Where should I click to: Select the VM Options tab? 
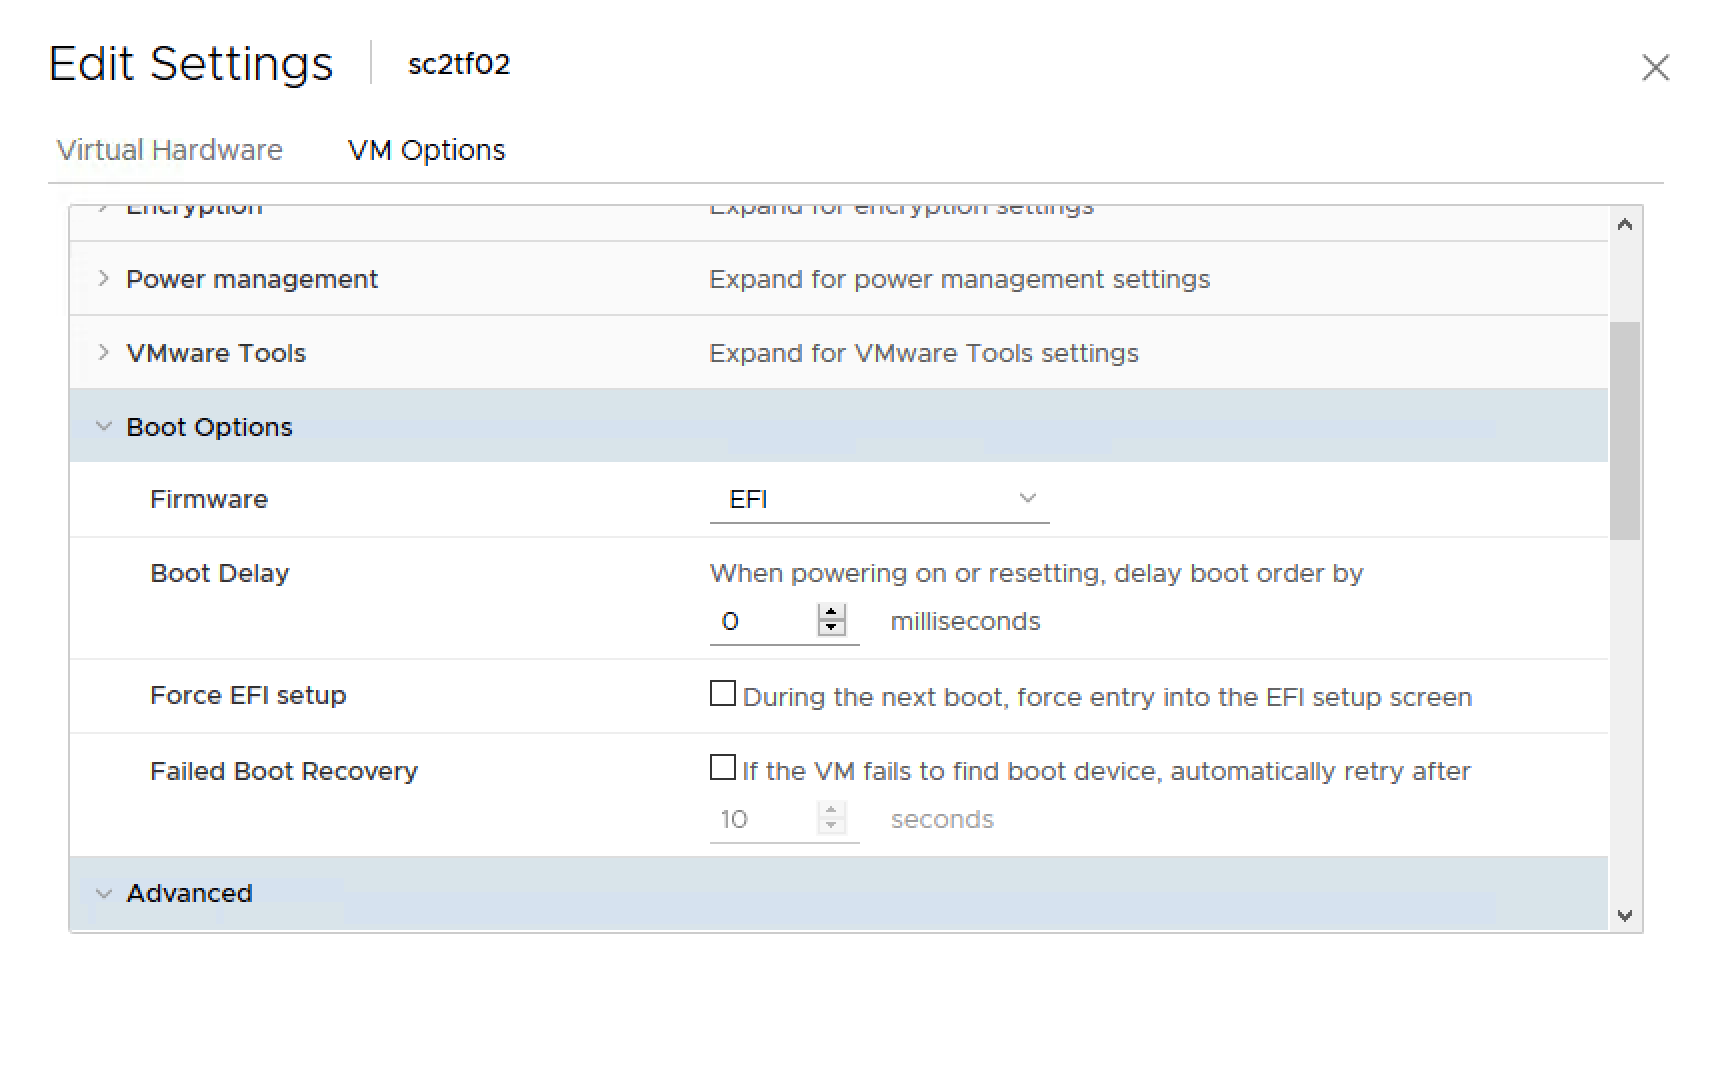click(x=426, y=150)
